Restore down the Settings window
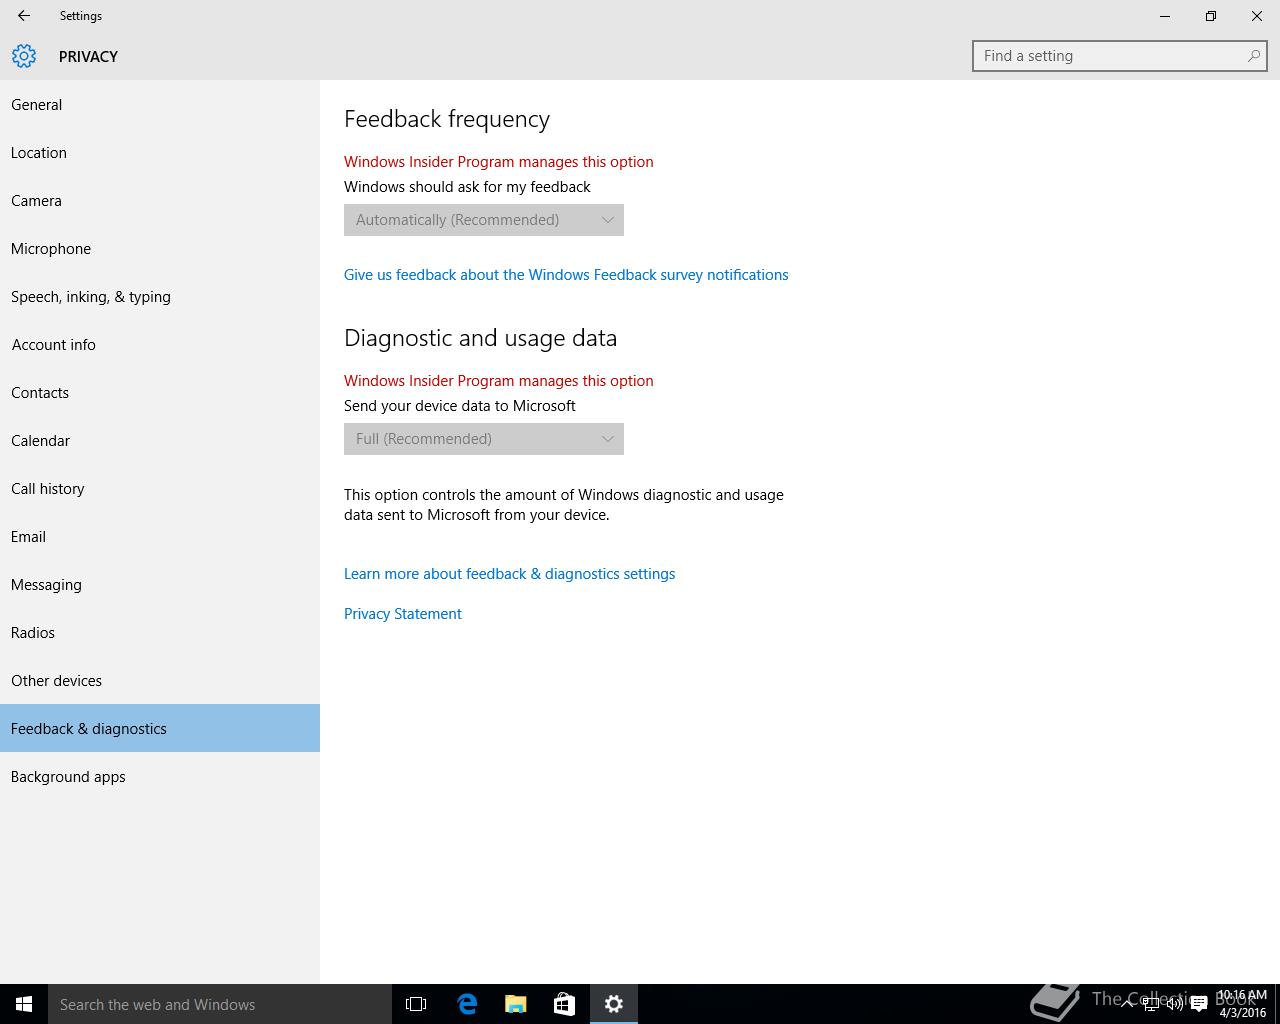Viewport: 1280px width, 1024px height. tap(1211, 16)
